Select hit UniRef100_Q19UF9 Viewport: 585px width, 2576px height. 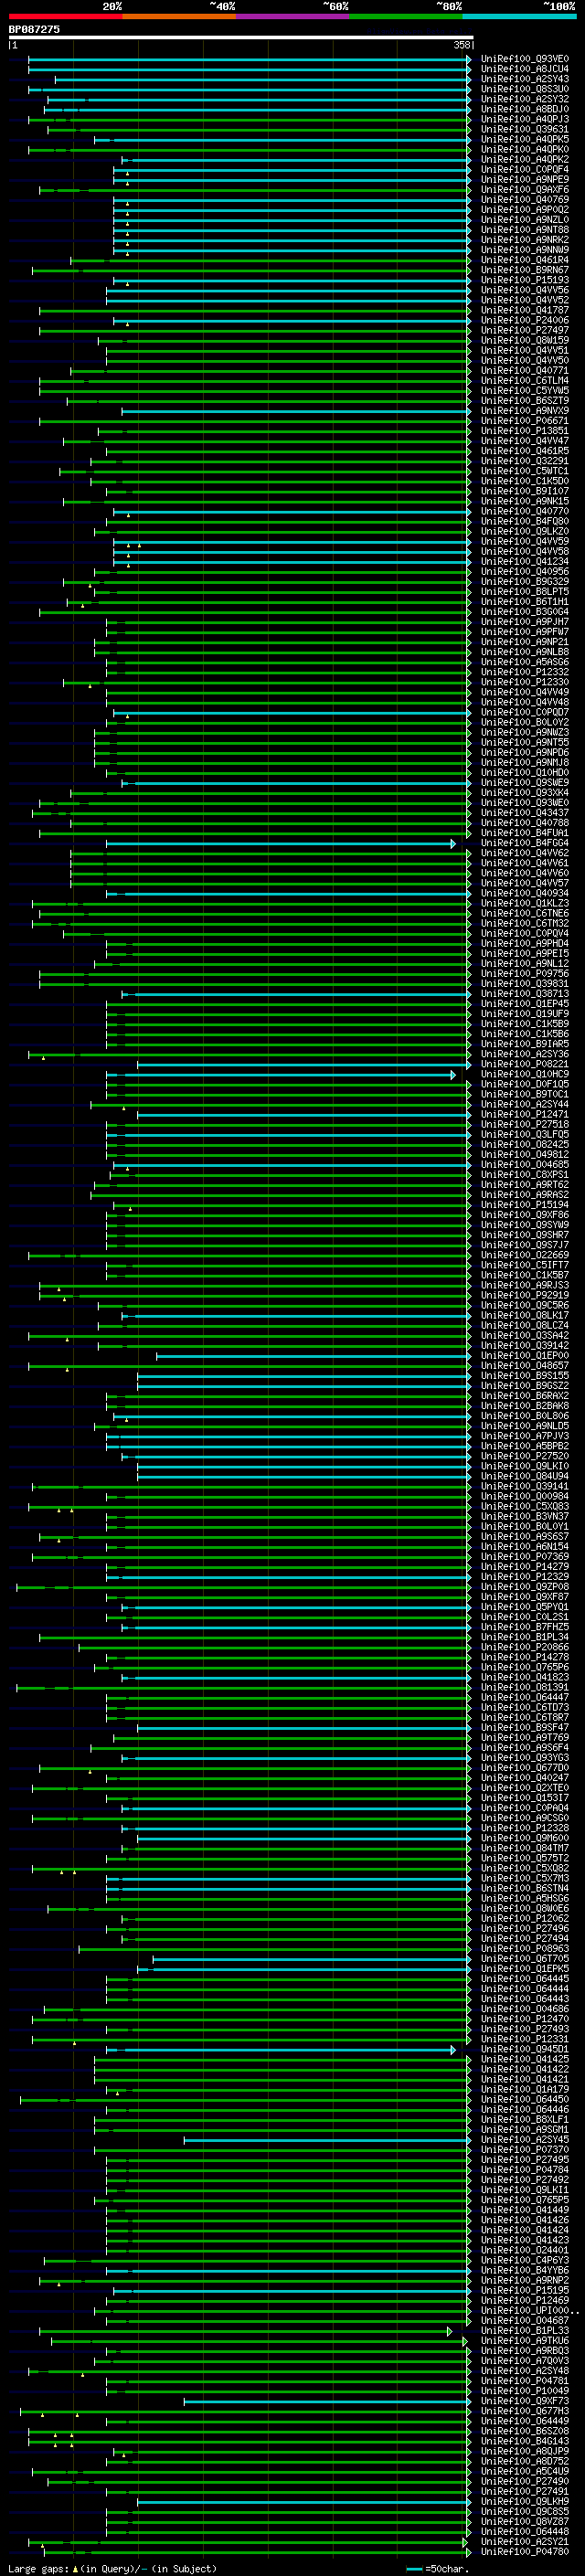[x=525, y=1014]
